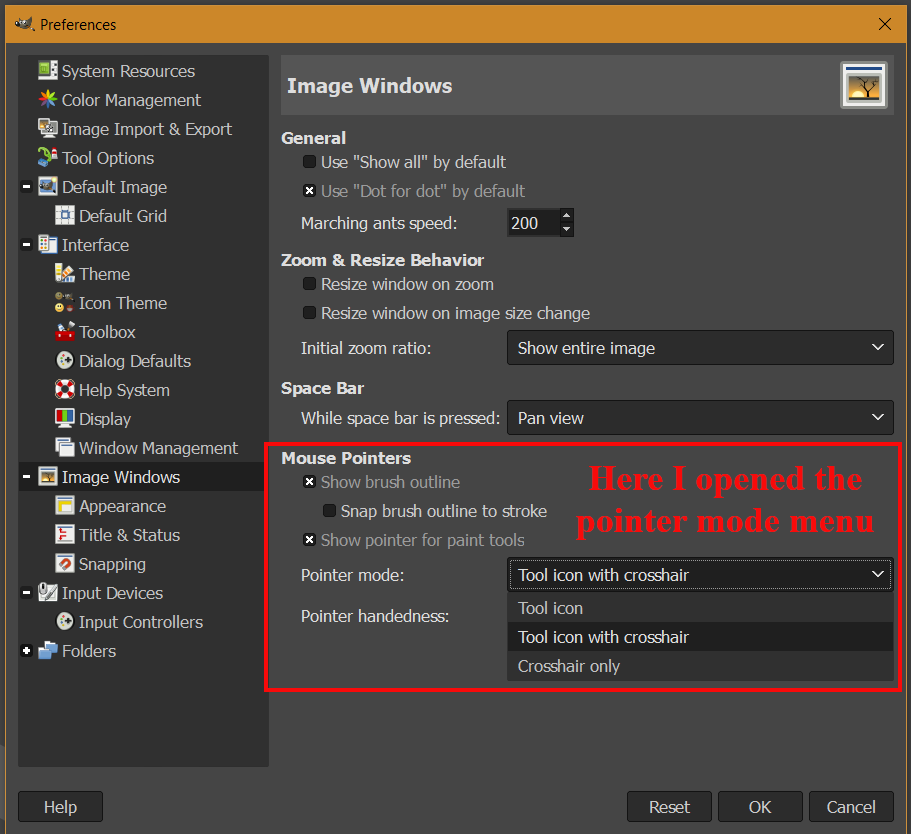
Task: Choose Tool icon from pointer mode list
Action: tap(700, 608)
